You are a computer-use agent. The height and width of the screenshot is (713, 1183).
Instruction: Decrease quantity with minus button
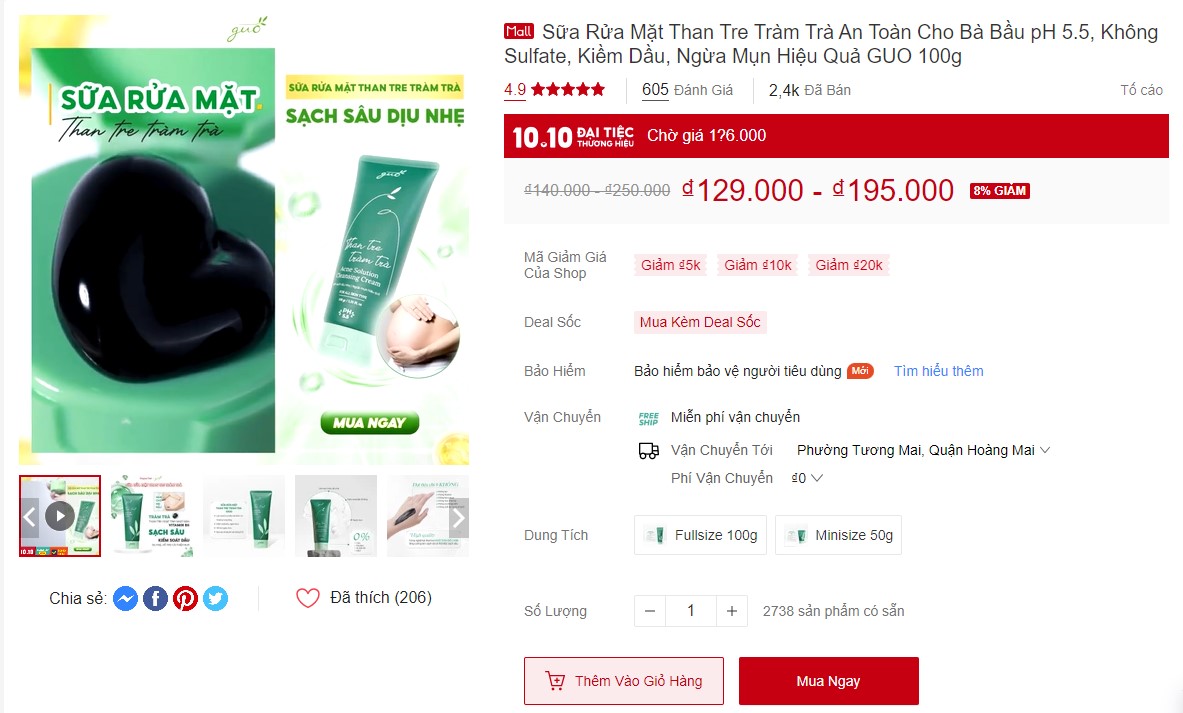650,611
